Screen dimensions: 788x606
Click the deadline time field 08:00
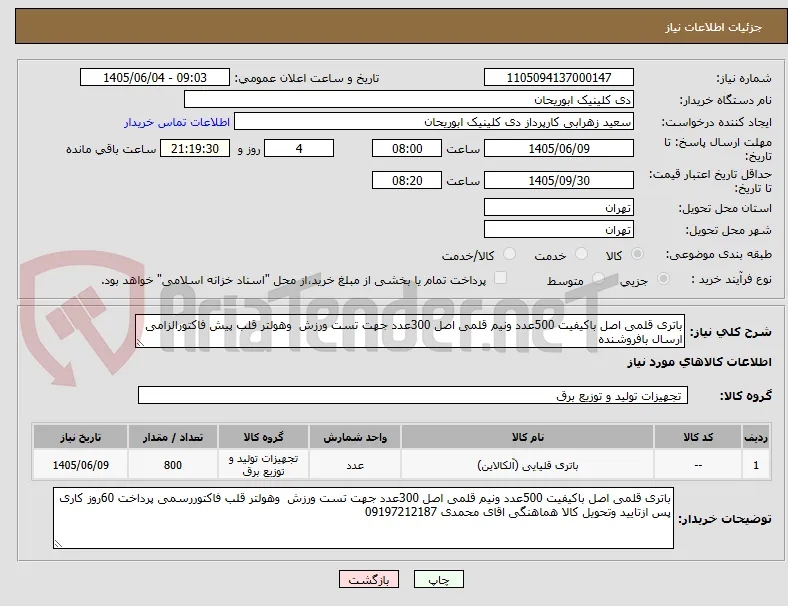tap(407, 148)
